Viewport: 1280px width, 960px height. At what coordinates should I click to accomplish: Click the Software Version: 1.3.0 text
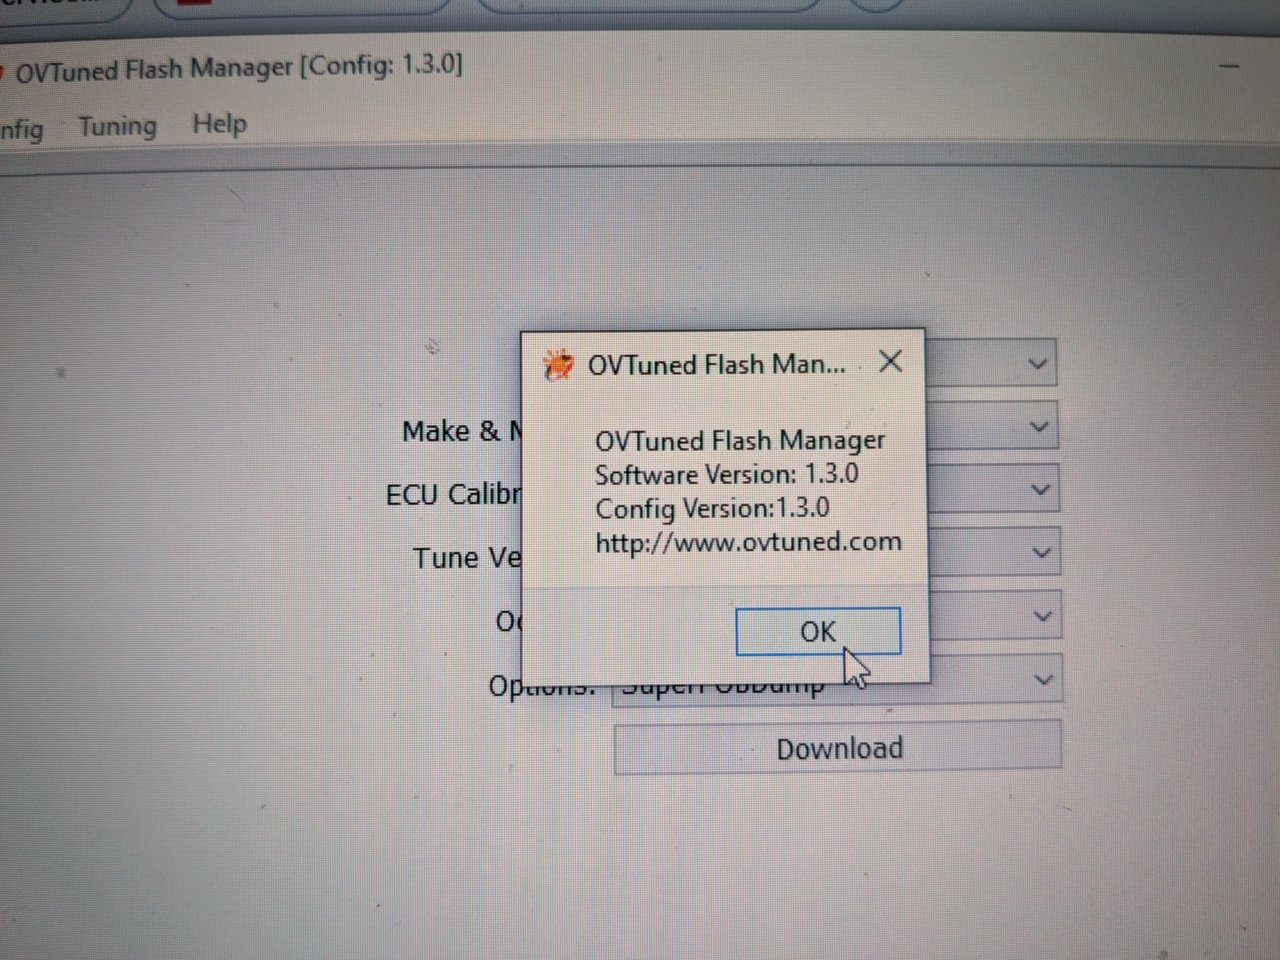(726, 474)
